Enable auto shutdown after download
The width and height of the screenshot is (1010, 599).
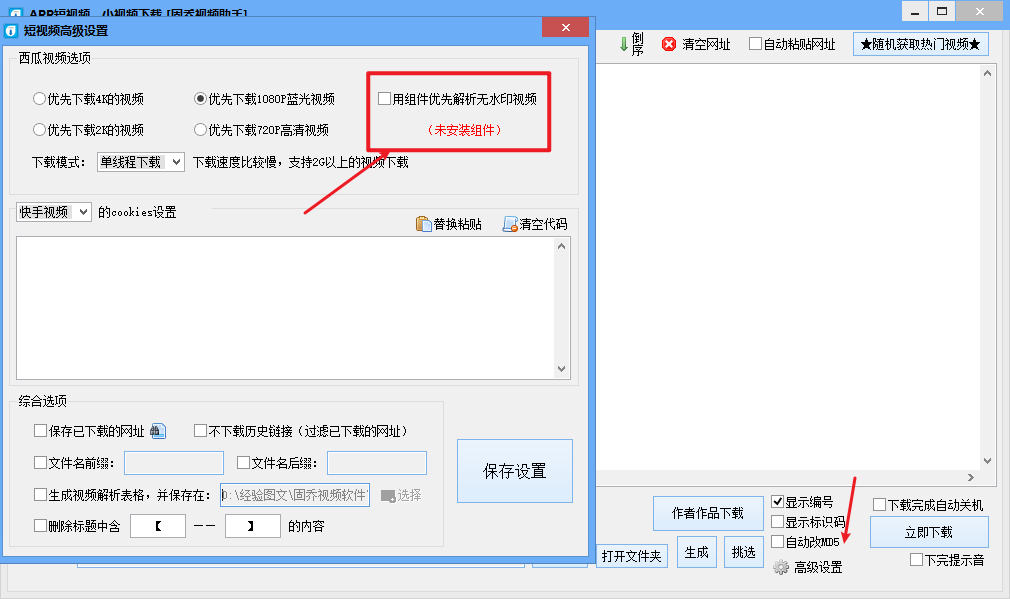[879, 504]
